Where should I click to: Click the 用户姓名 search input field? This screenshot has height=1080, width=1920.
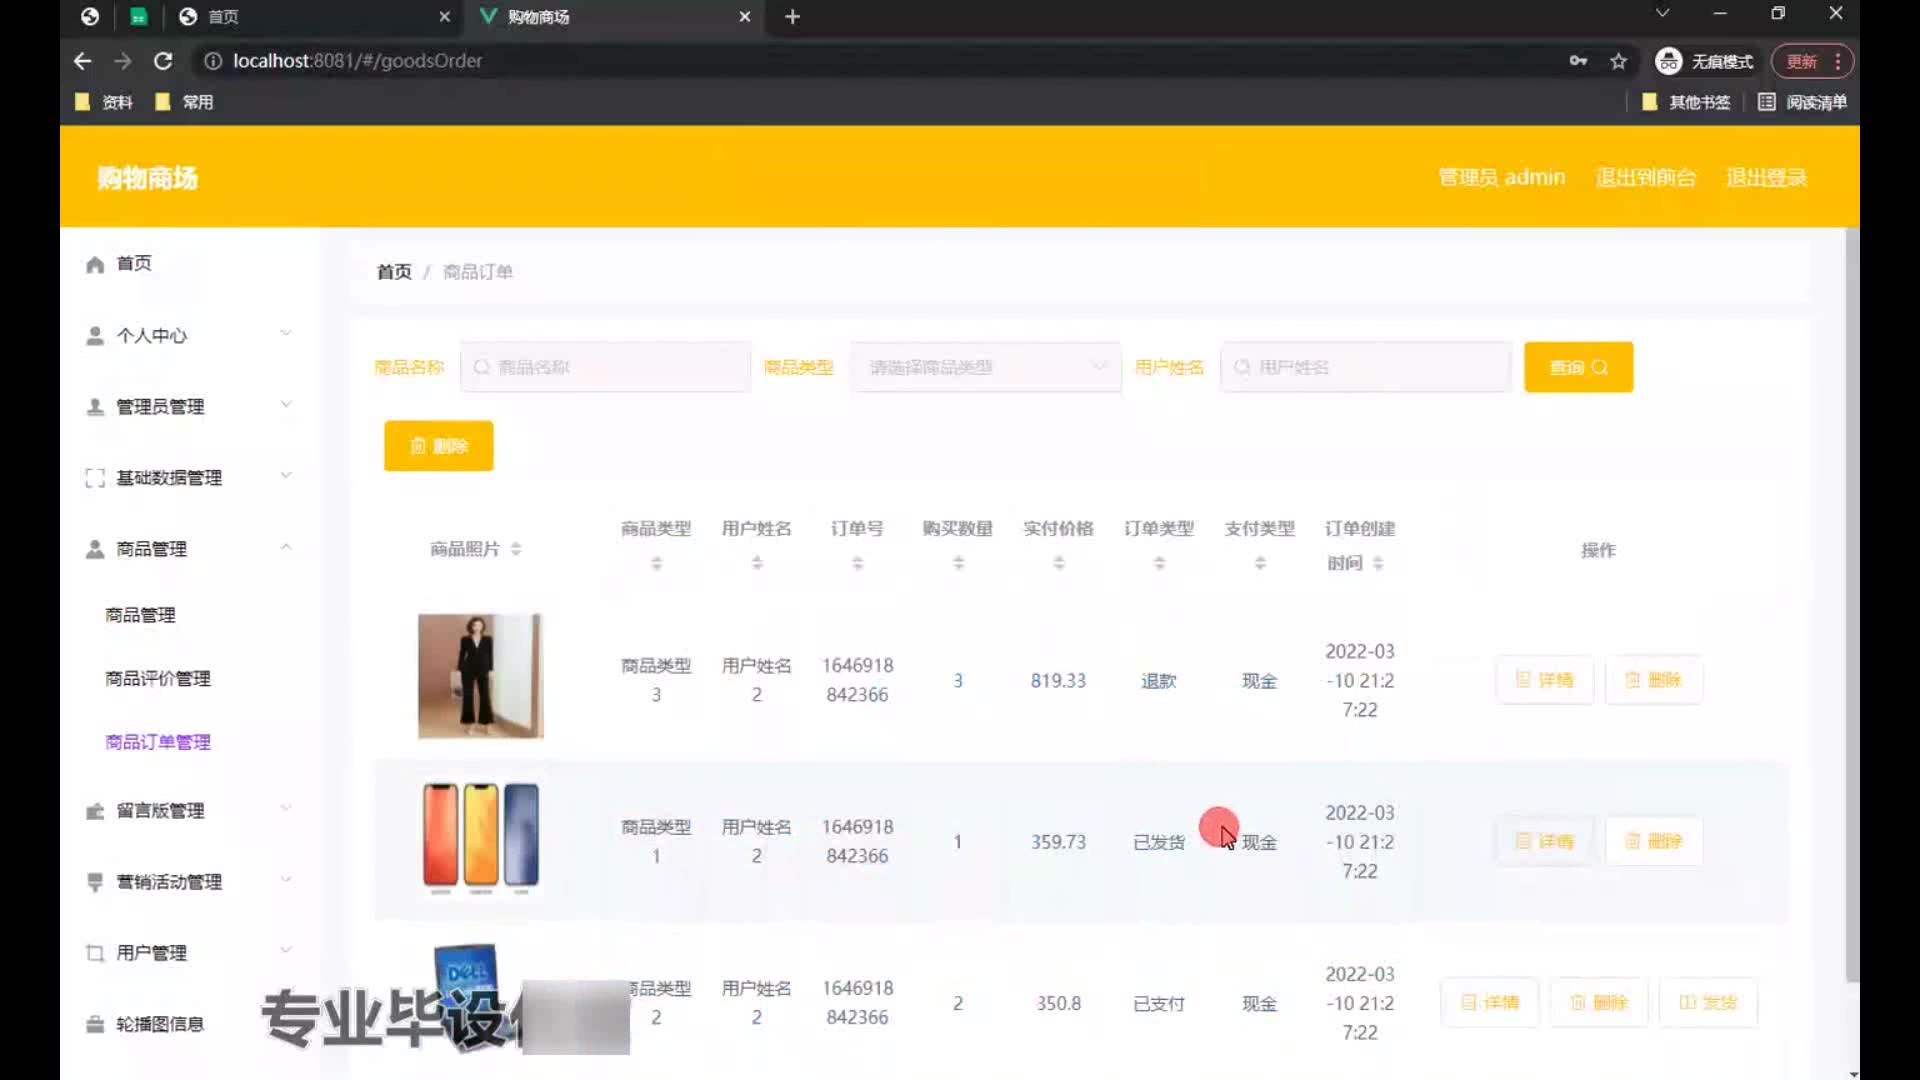click(1365, 367)
